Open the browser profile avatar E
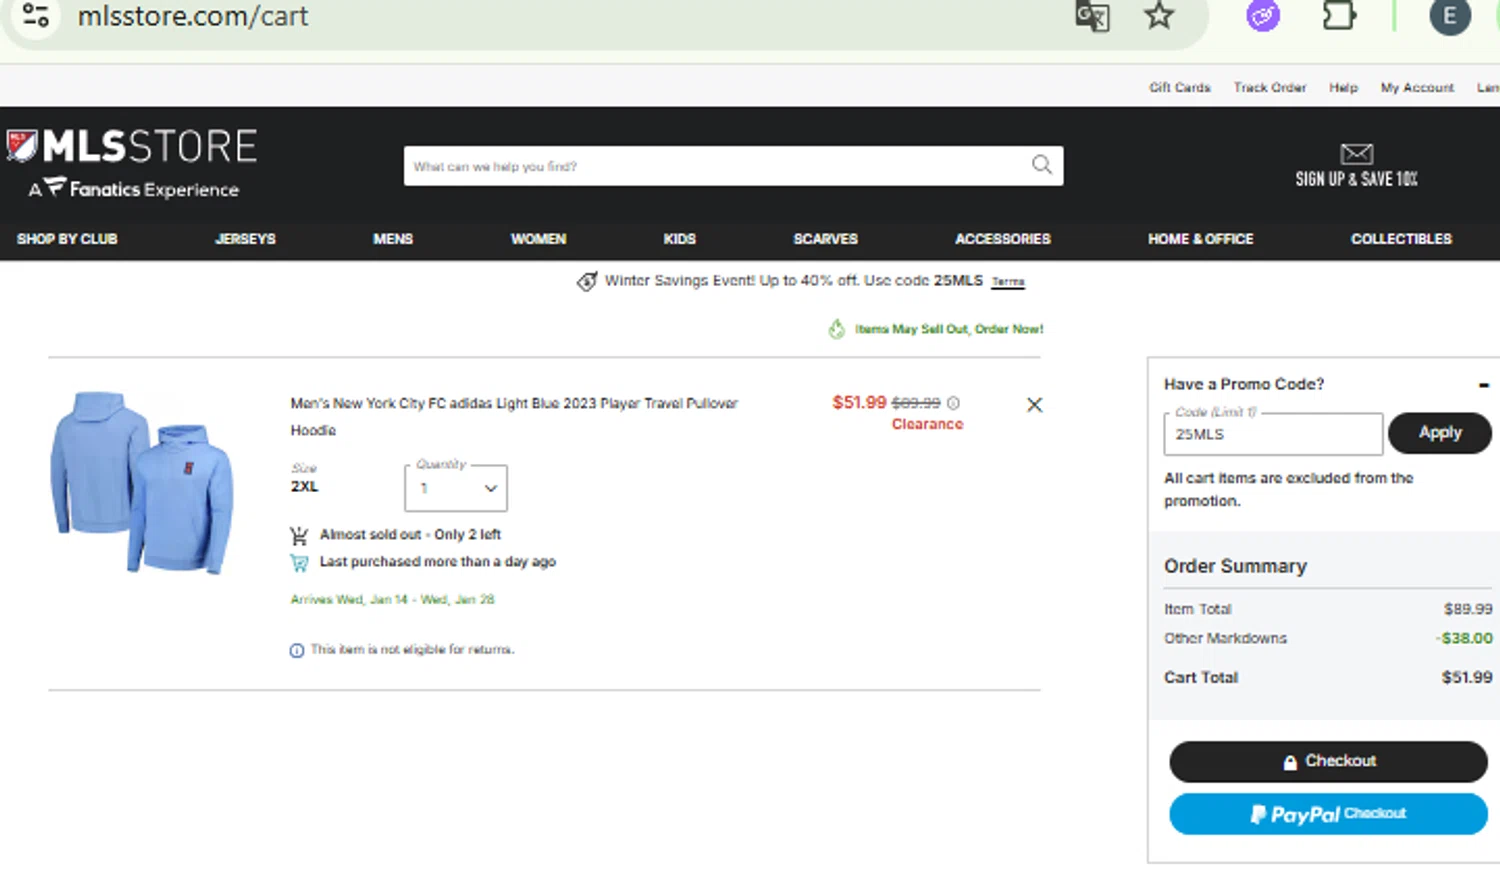This screenshot has height=874, width=1500. point(1450,16)
